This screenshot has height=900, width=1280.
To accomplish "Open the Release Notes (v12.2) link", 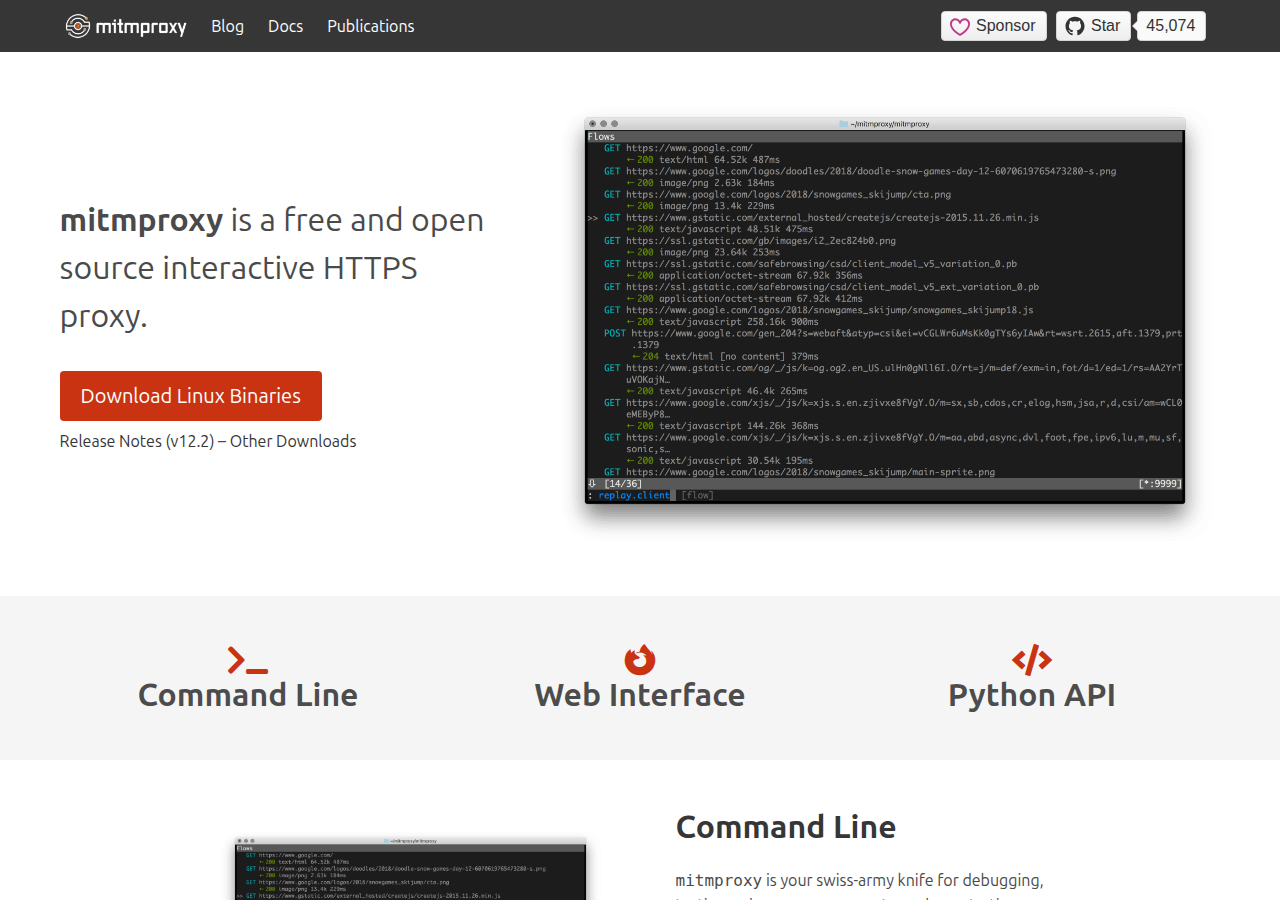I will (137, 441).
